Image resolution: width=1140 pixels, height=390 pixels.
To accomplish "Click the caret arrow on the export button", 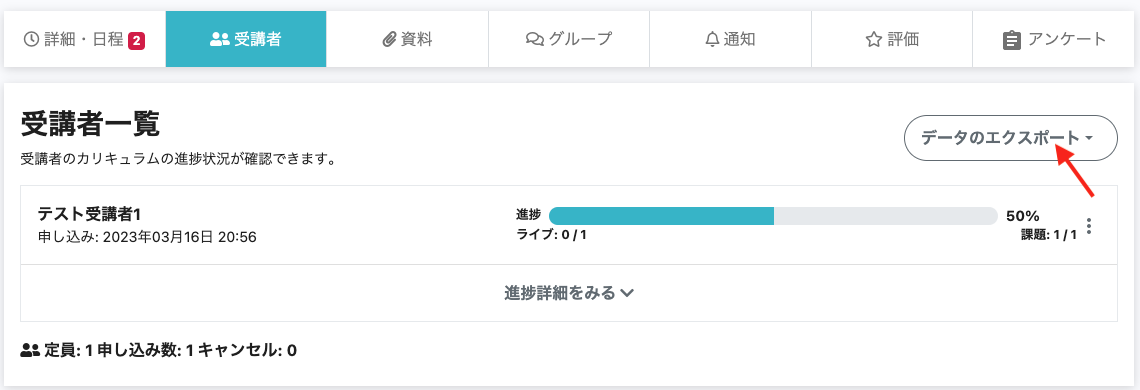I will click(x=1088, y=138).
